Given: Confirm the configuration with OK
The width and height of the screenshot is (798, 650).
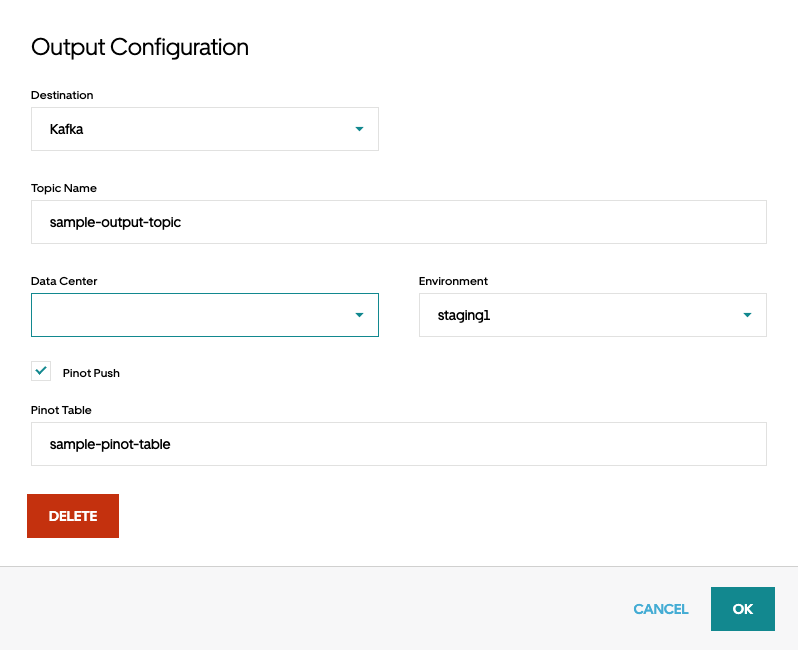Looking at the screenshot, I should coord(742,609).
